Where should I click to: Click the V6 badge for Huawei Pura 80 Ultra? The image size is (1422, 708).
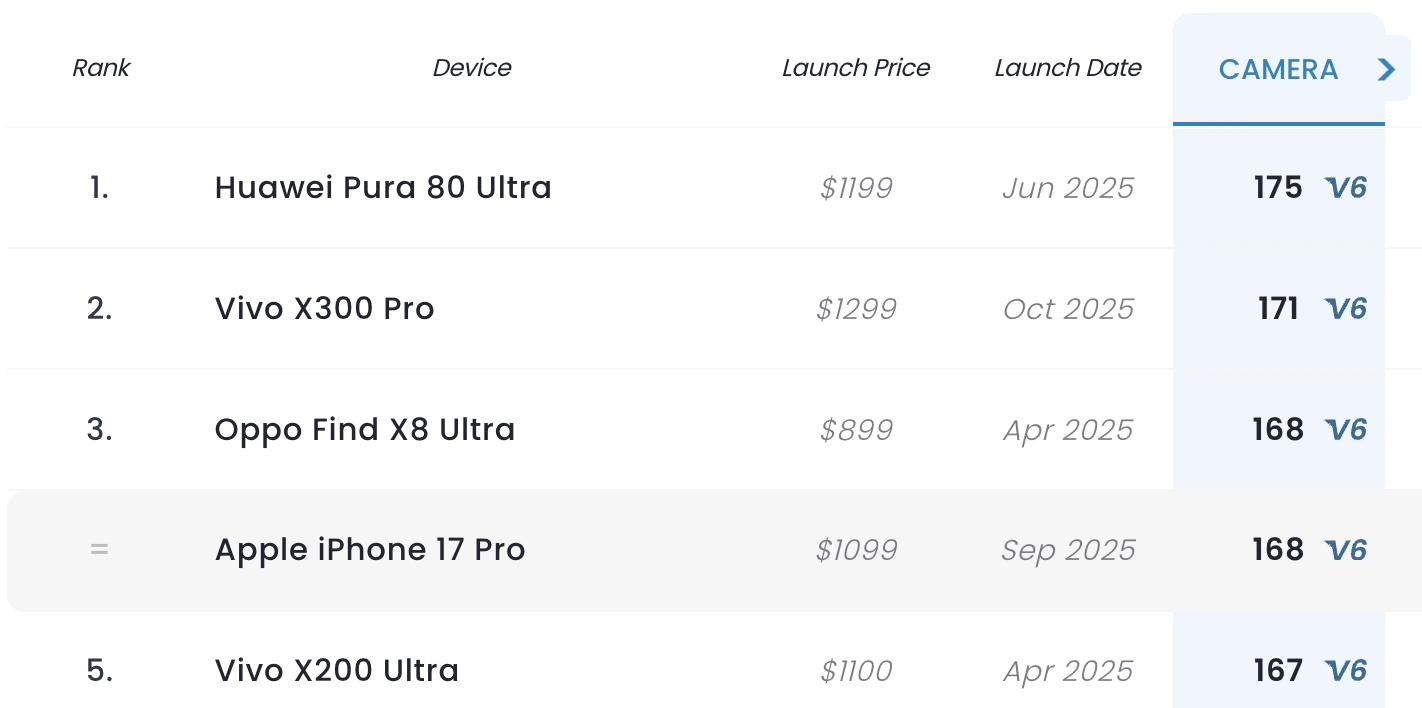tap(1345, 188)
